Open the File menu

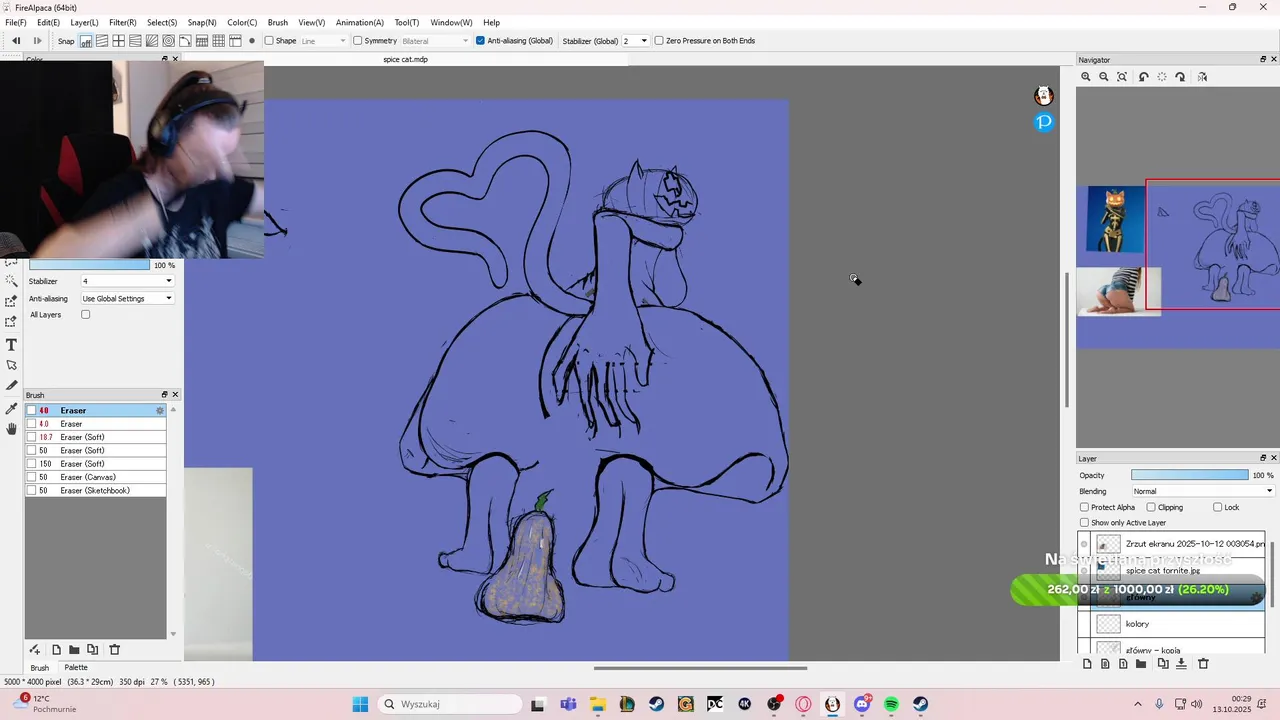15,22
